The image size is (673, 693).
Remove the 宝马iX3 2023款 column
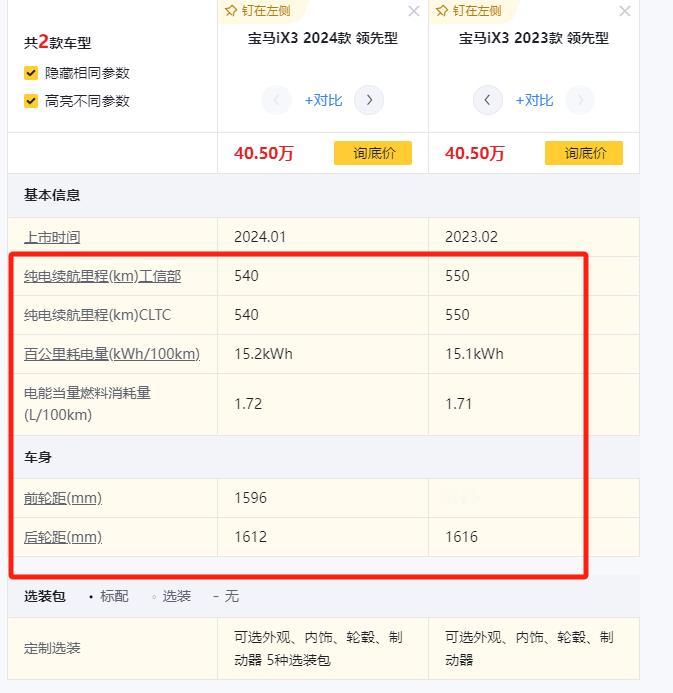pyautogui.click(x=625, y=11)
